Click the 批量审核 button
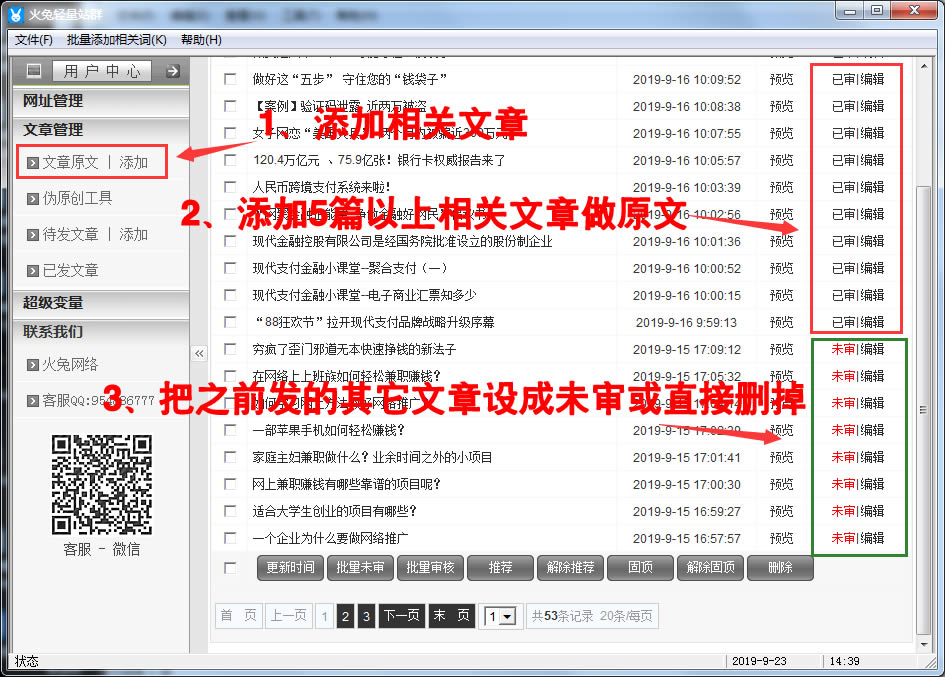 430,568
